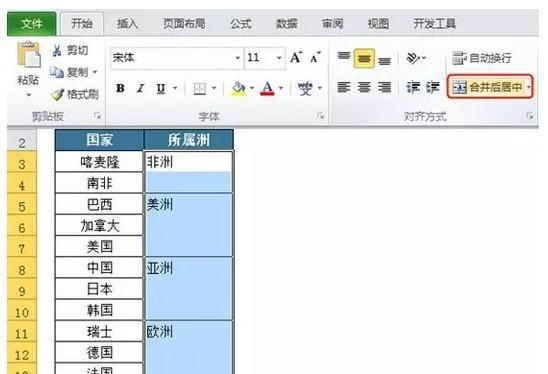The height and width of the screenshot is (374, 548).
Task: Switch to the 数据 Data tab
Action: (286, 24)
